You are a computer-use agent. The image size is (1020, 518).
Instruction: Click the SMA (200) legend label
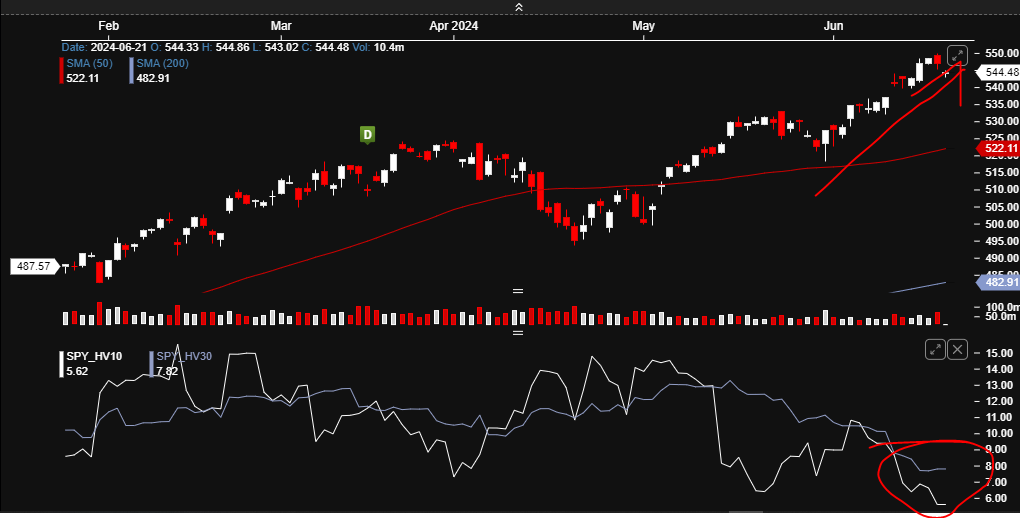[x=163, y=63]
